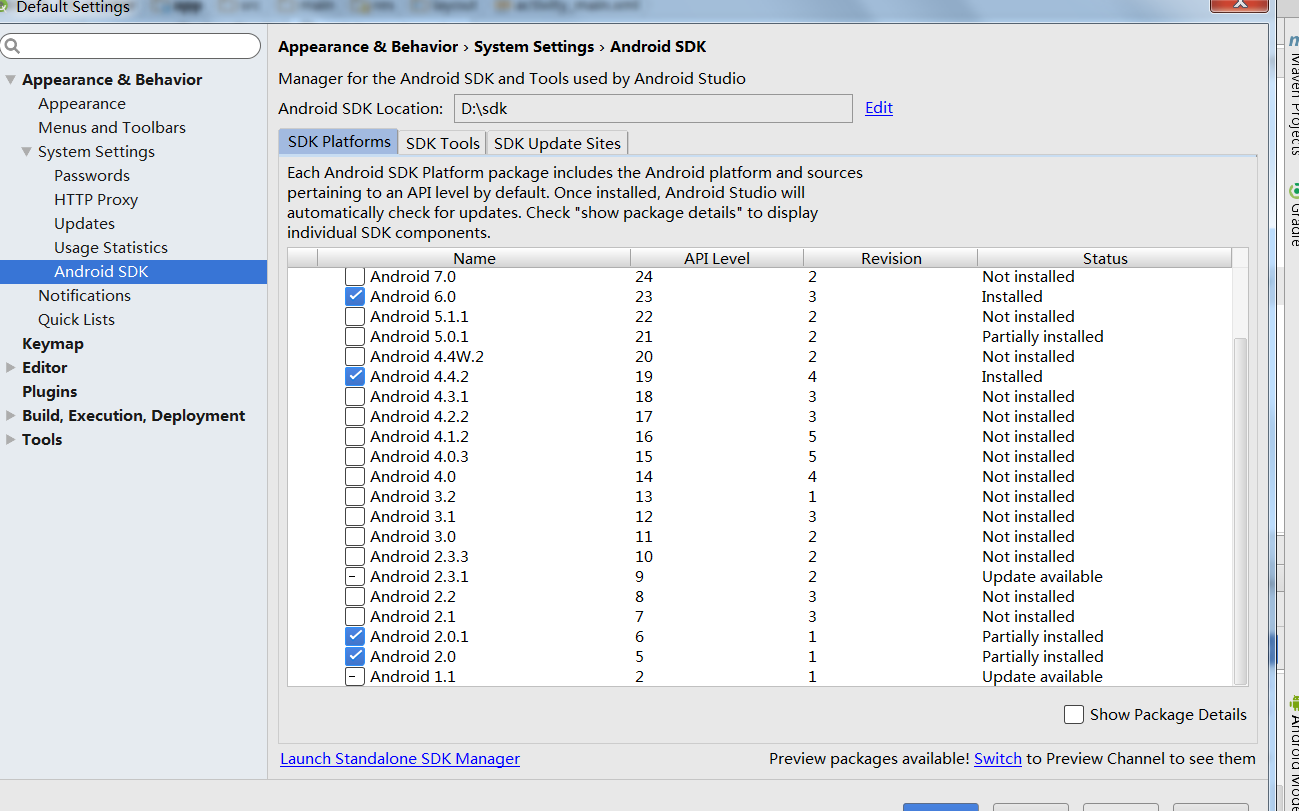Check the Android 7.0 checkbox
1299x811 pixels.
click(x=355, y=277)
